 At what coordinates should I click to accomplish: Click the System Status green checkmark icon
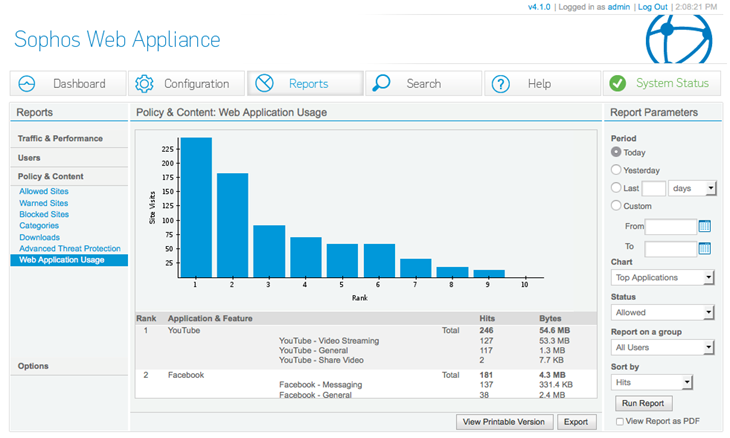(618, 83)
